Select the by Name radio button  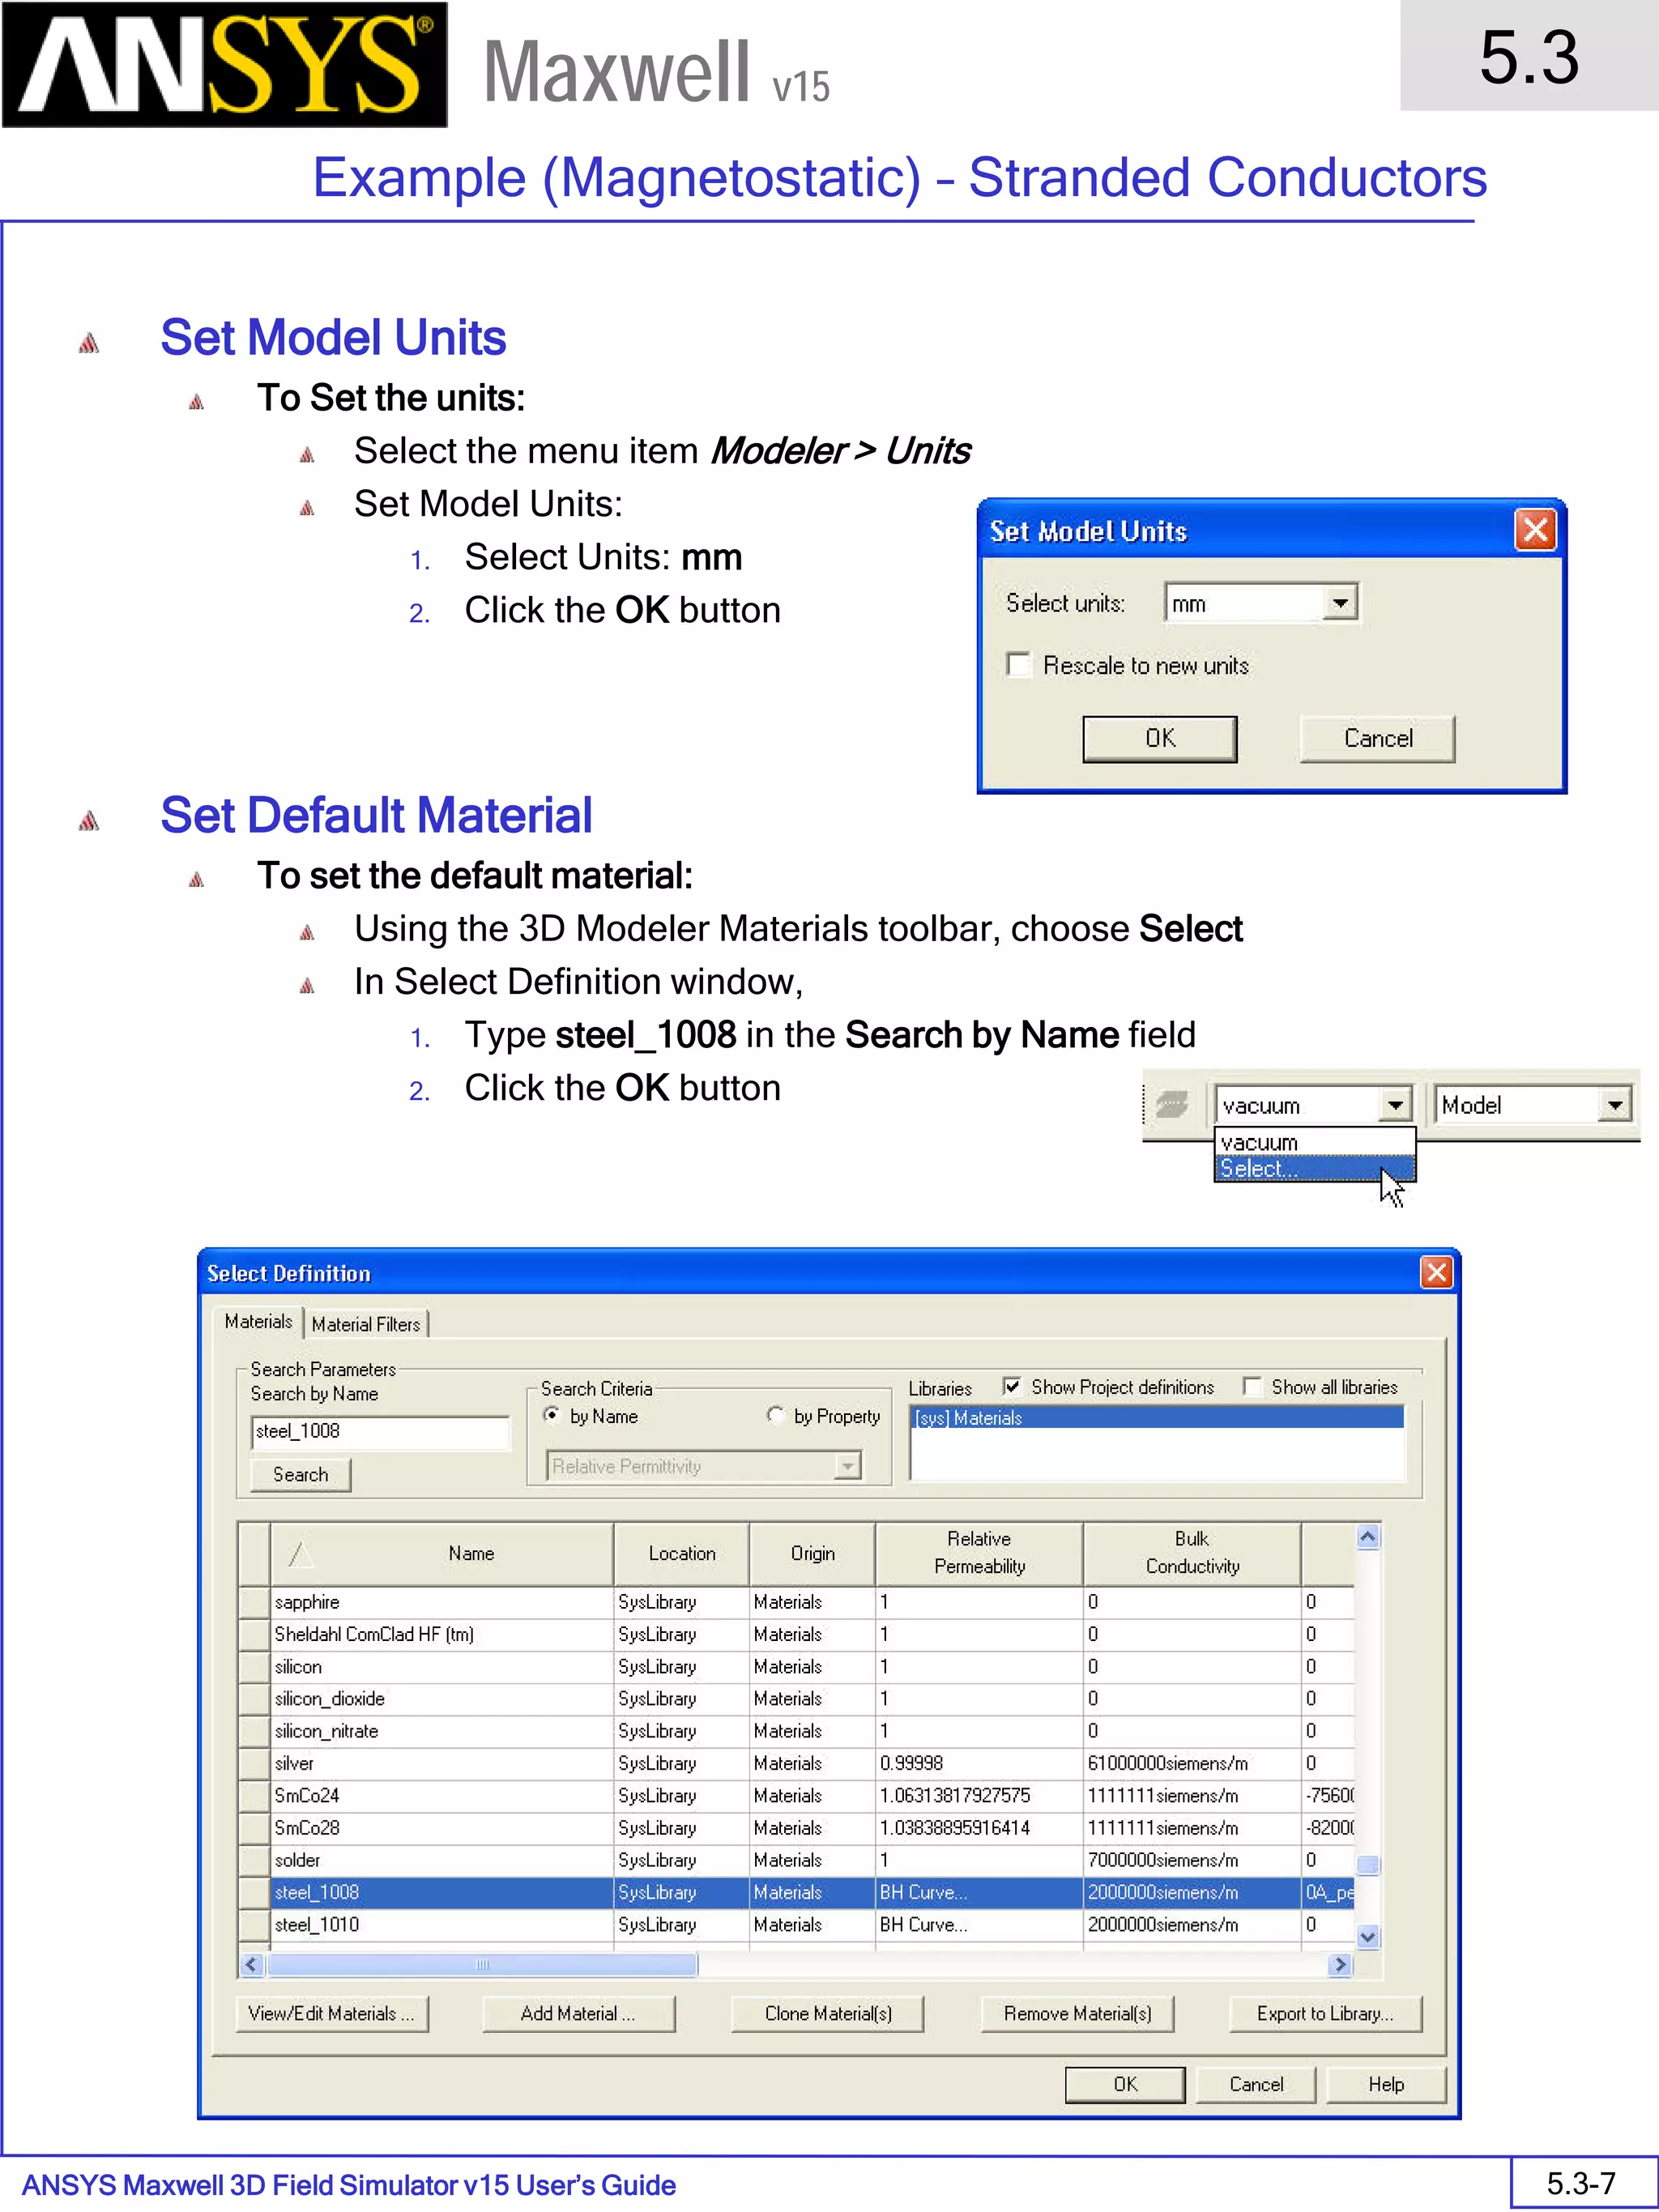pyautogui.click(x=551, y=1415)
